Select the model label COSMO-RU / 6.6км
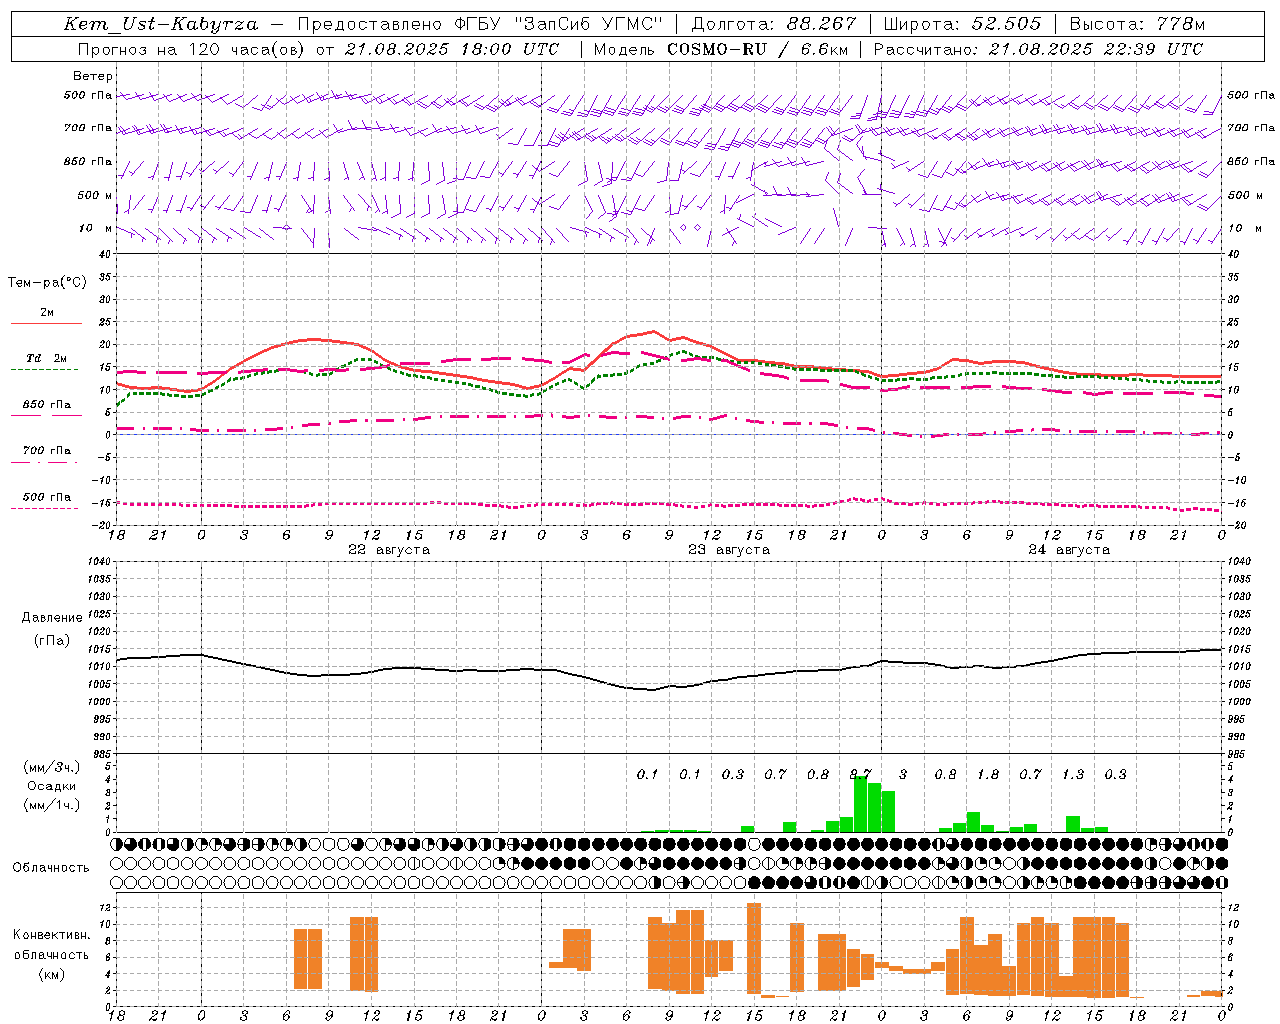This screenshot has width=1280, height=1024. tap(758, 49)
